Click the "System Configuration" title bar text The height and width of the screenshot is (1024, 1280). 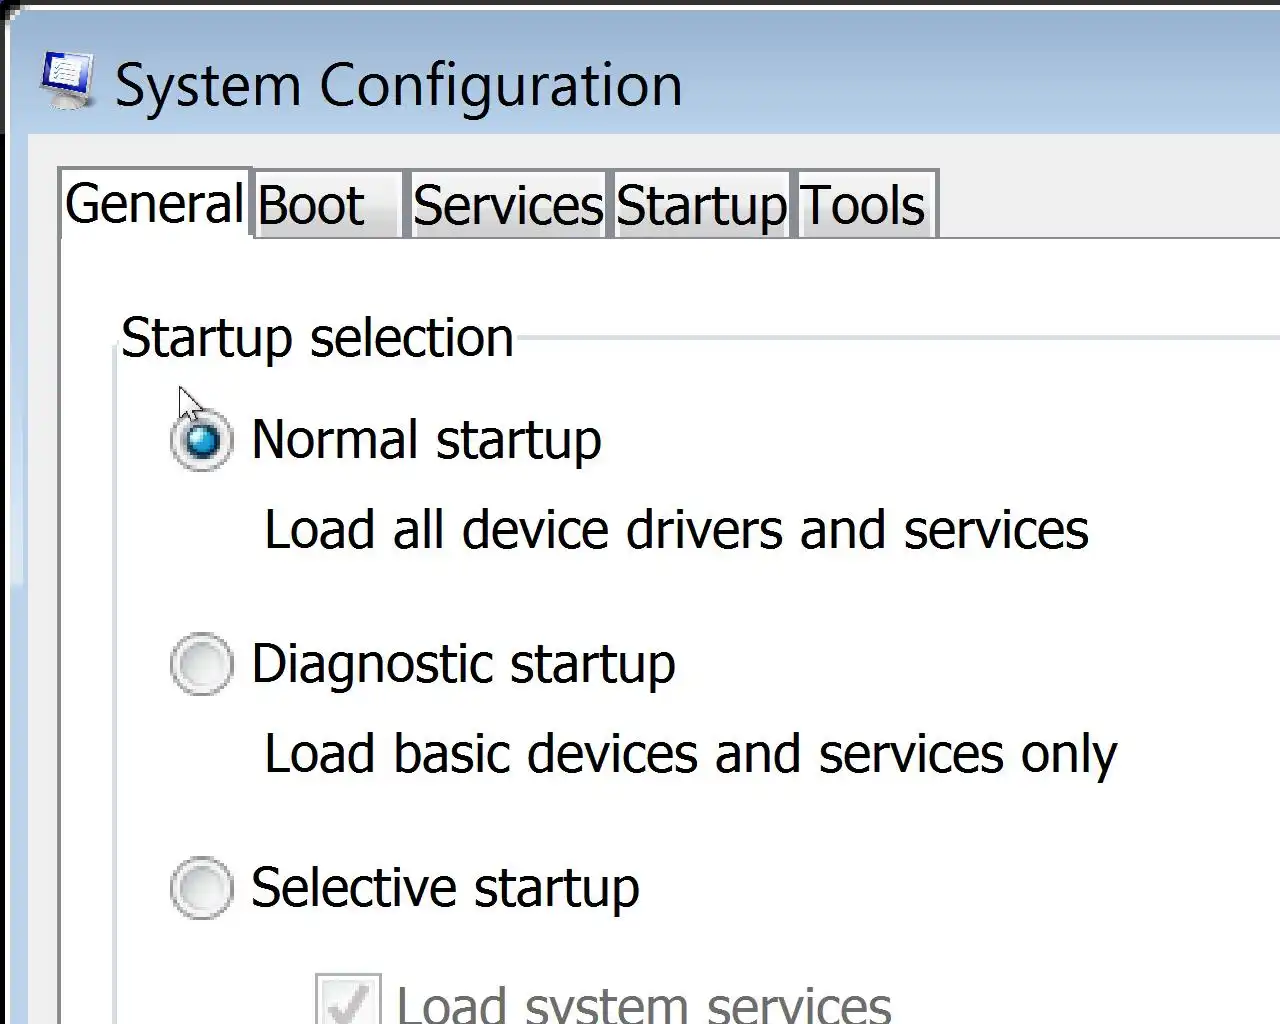[x=398, y=85]
